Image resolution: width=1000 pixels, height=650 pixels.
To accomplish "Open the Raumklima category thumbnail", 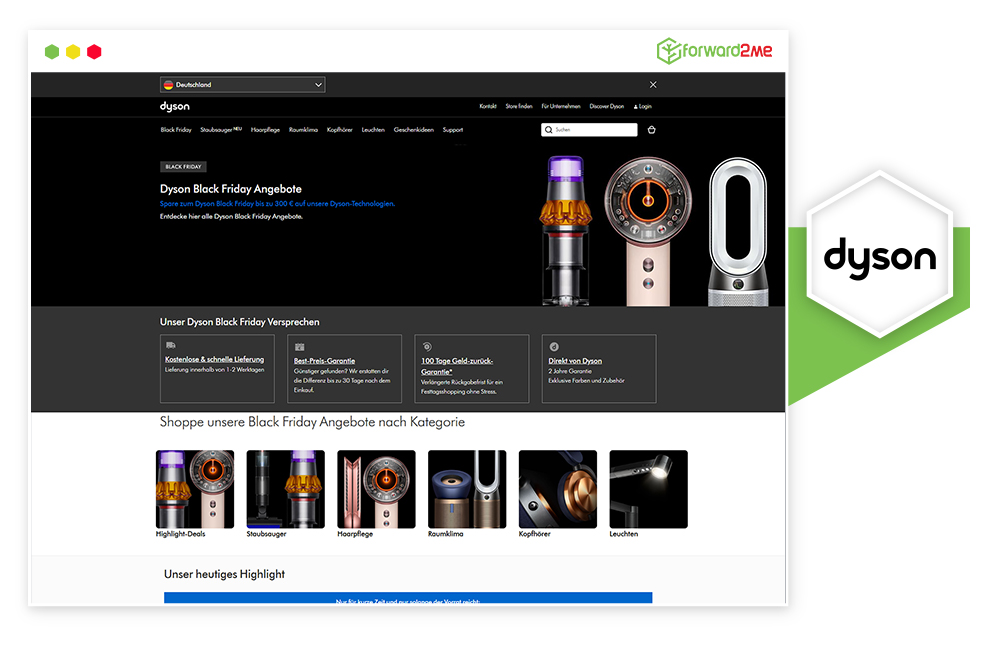I will [467, 488].
